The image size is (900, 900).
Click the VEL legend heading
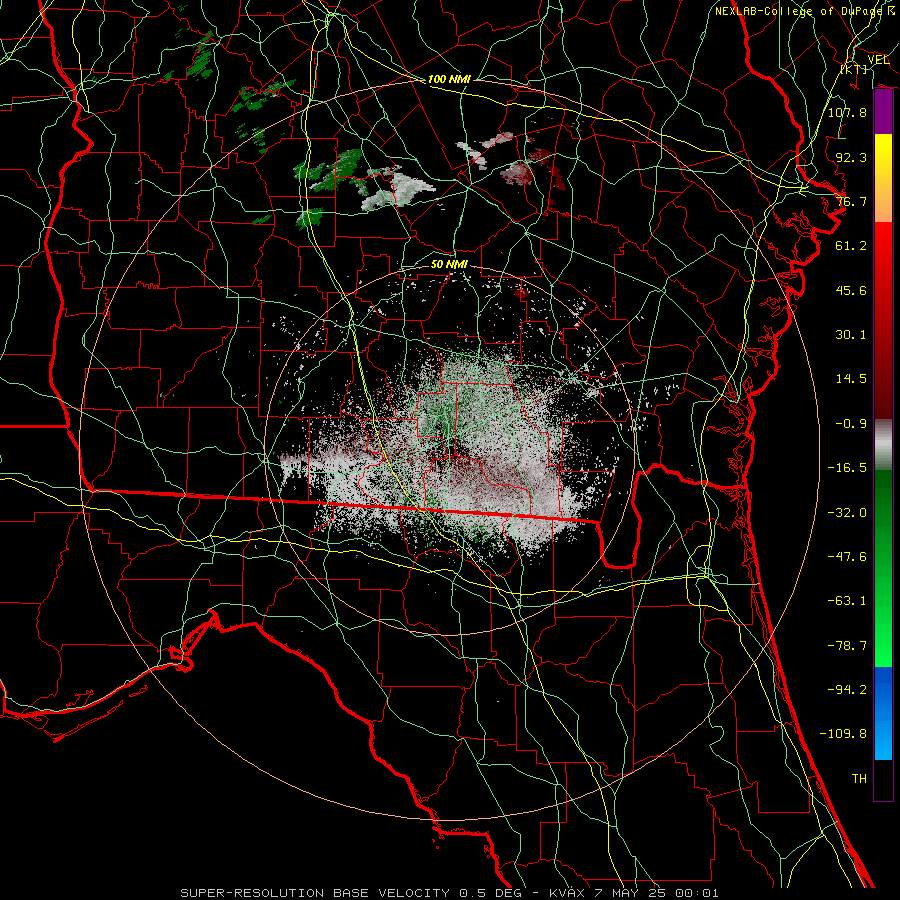tap(878, 60)
